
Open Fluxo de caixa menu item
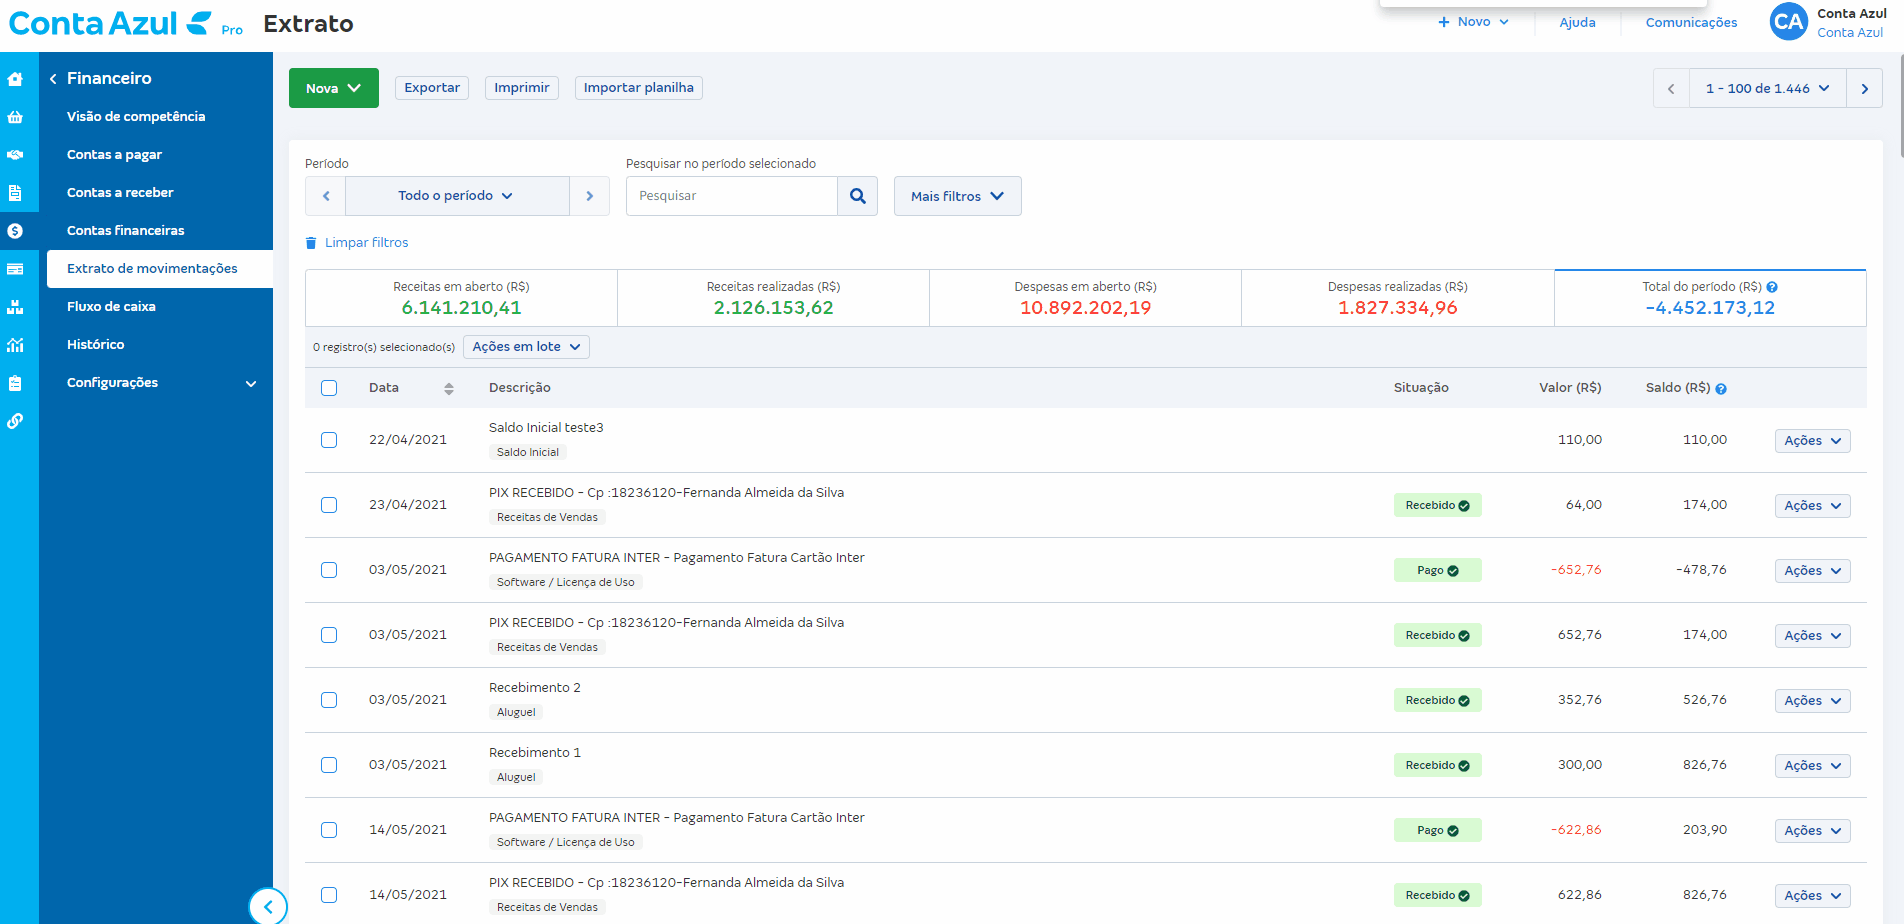point(111,307)
